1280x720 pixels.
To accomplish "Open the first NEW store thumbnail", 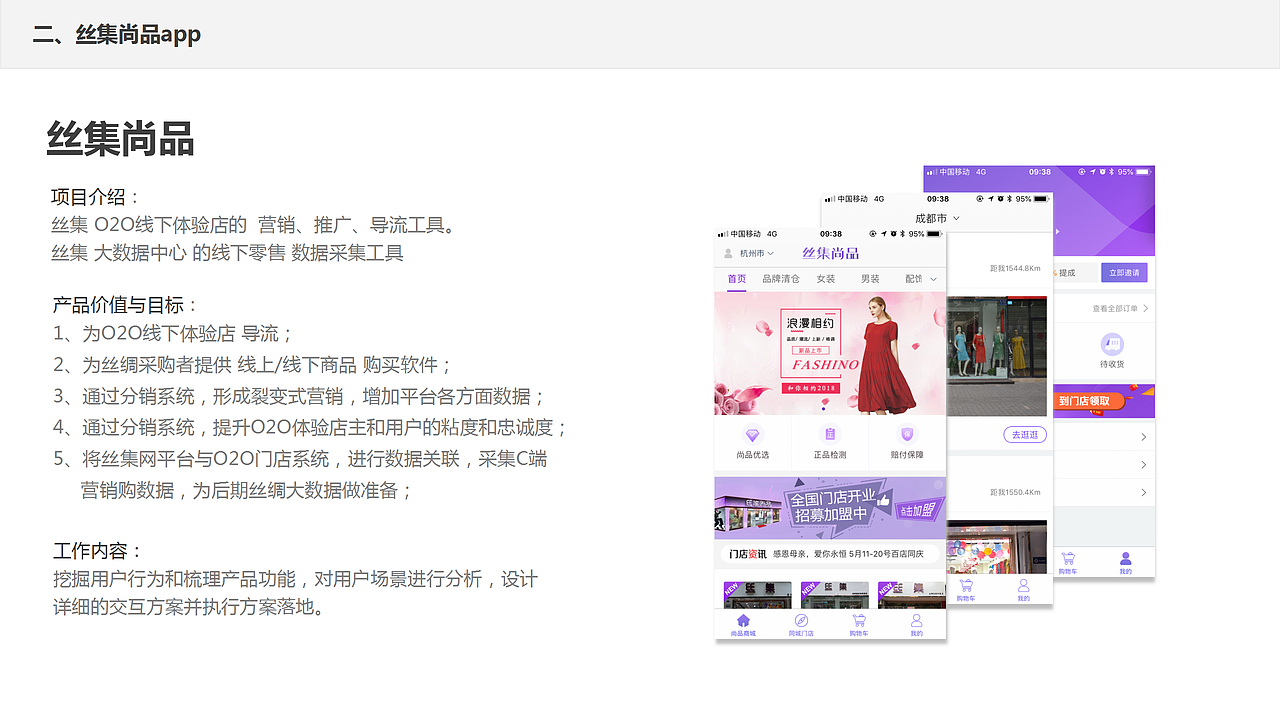I will coord(757,595).
